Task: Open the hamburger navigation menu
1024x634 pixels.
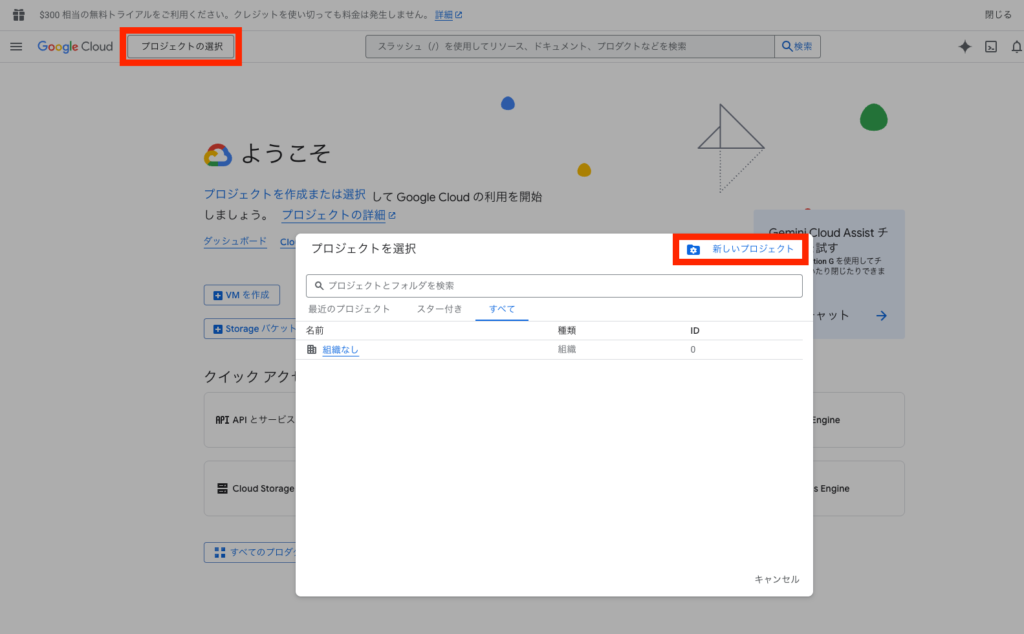Action: pyautogui.click(x=16, y=47)
